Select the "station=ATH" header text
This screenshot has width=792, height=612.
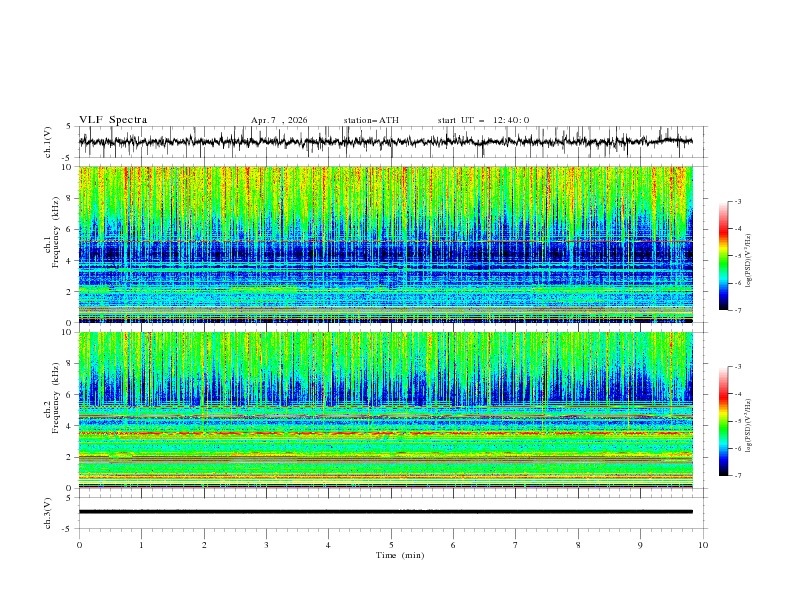click(x=371, y=120)
